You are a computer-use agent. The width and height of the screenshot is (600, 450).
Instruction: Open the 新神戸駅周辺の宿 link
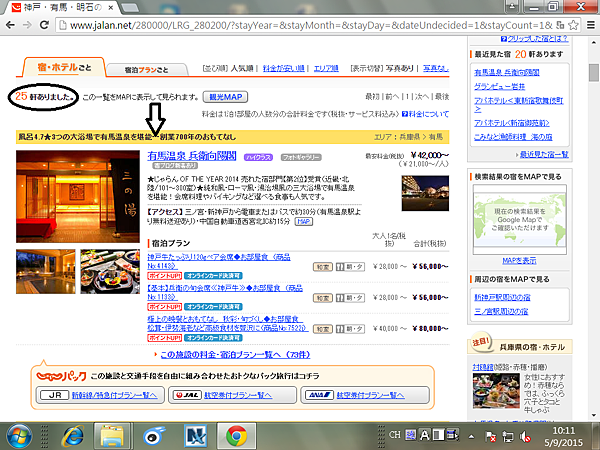tap(502, 297)
